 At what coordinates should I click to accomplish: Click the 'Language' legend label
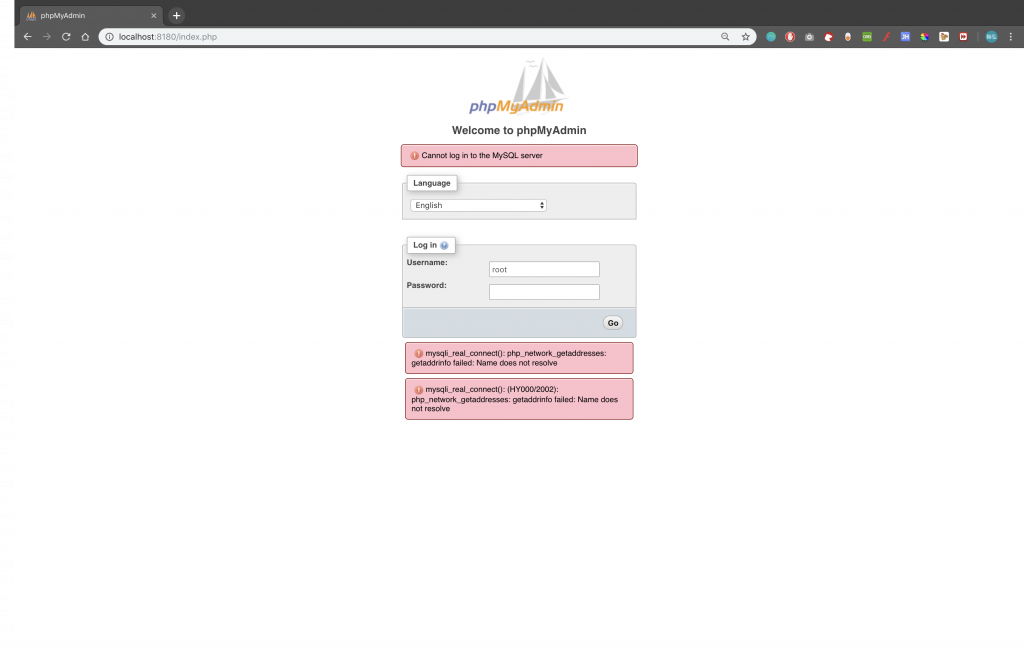click(x=432, y=183)
